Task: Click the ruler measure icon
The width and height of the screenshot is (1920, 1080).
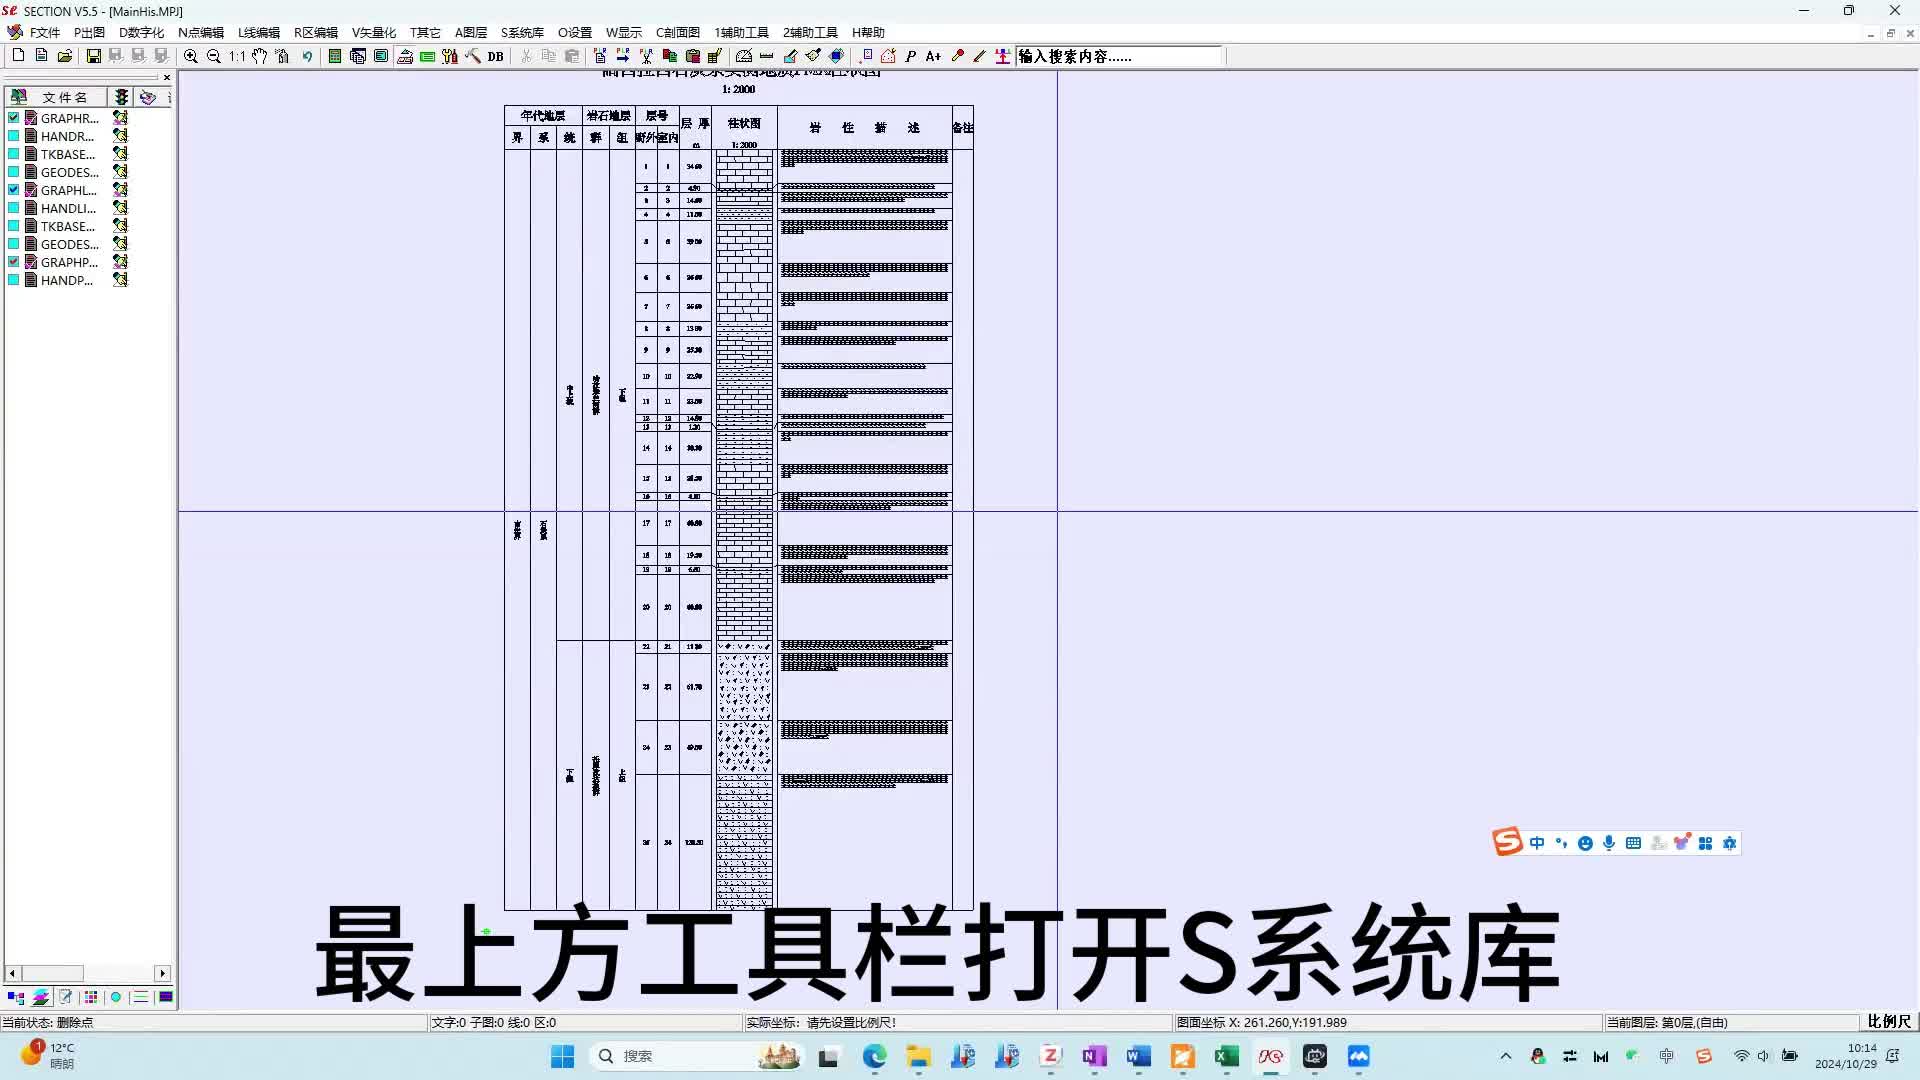Action: point(767,56)
